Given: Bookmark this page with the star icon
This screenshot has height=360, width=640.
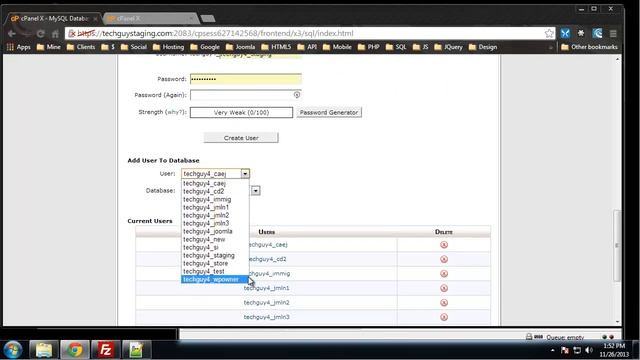Looking at the screenshot, I should 549,33.
